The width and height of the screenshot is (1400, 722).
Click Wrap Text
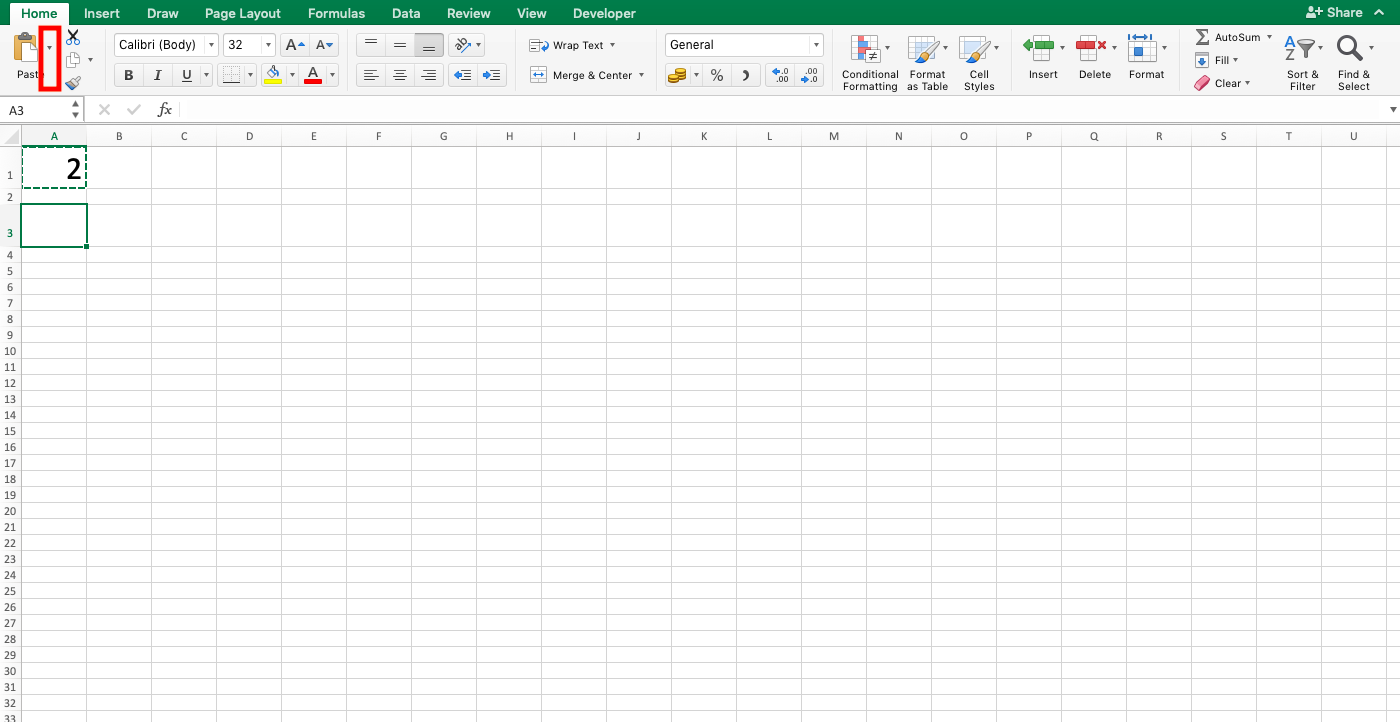click(571, 45)
